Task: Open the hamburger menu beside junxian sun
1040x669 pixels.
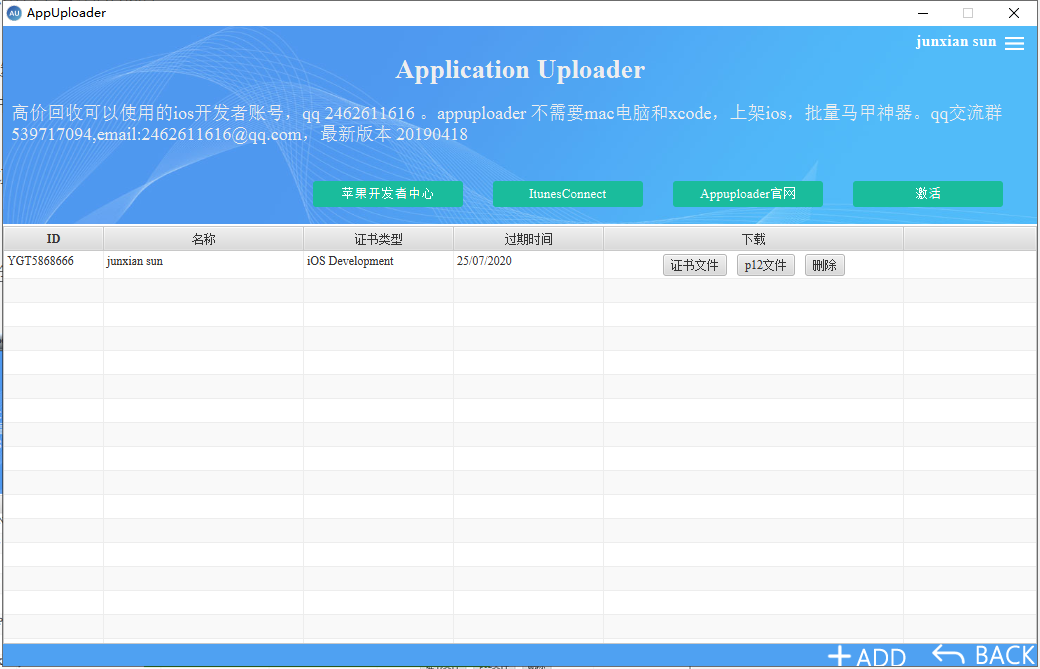Action: pyautogui.click(x=1014, y=43)
